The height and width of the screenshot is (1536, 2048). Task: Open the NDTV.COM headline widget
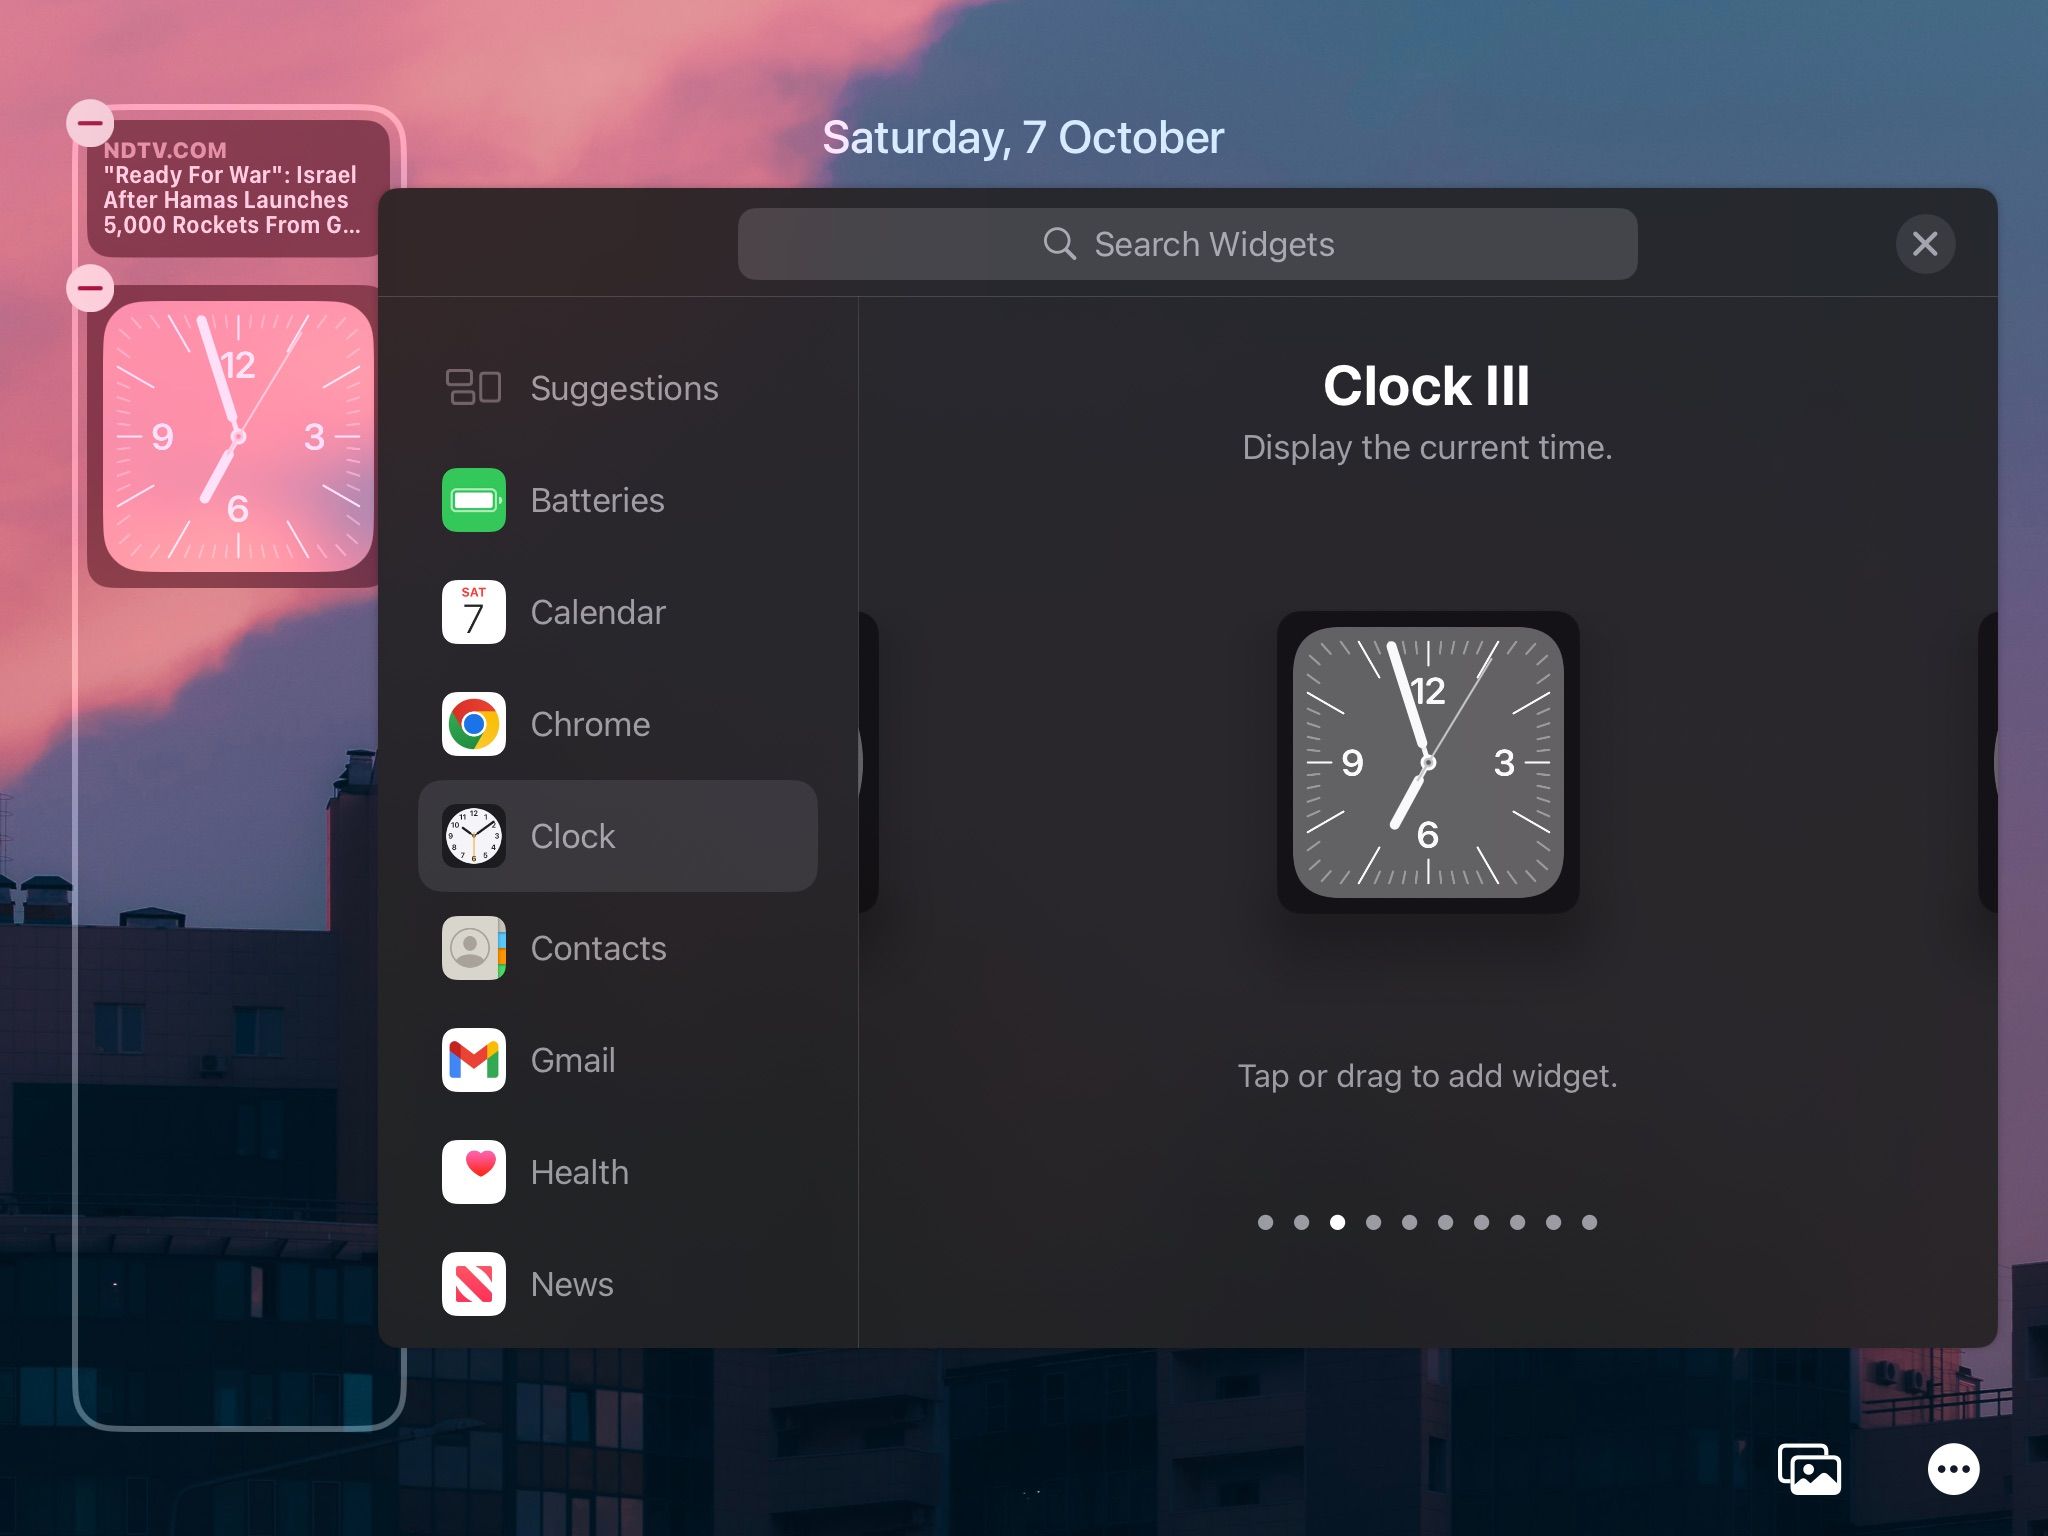pyautogui.click(x=237, y=190)
